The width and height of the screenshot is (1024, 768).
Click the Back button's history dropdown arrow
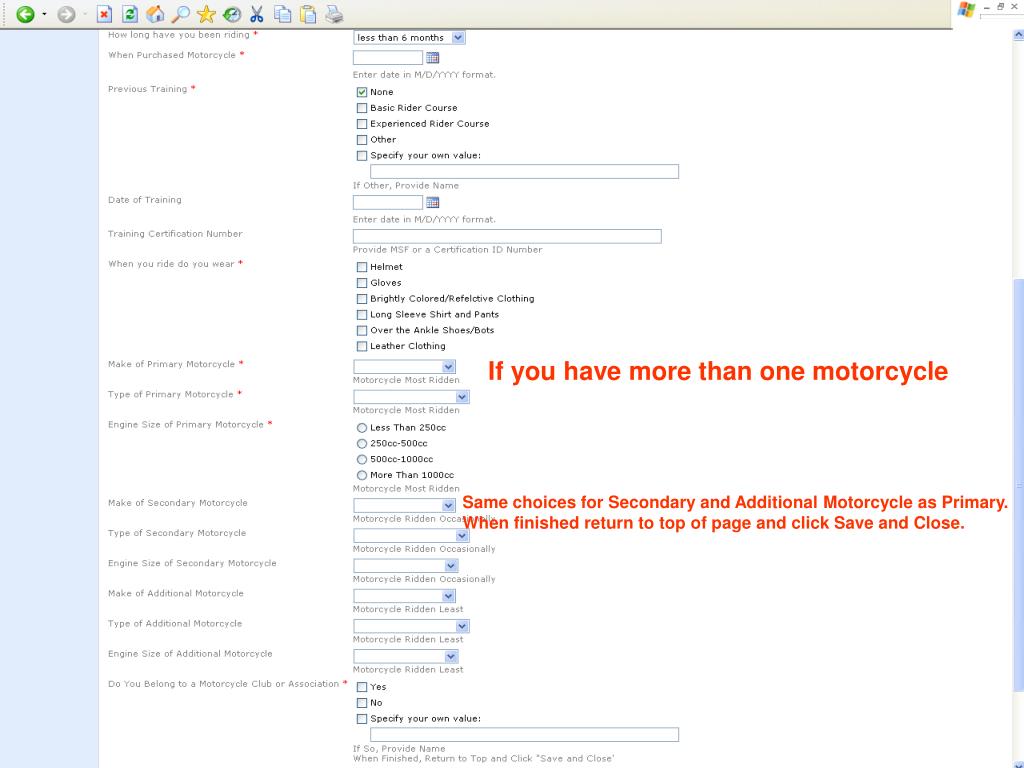pos(43,14)
